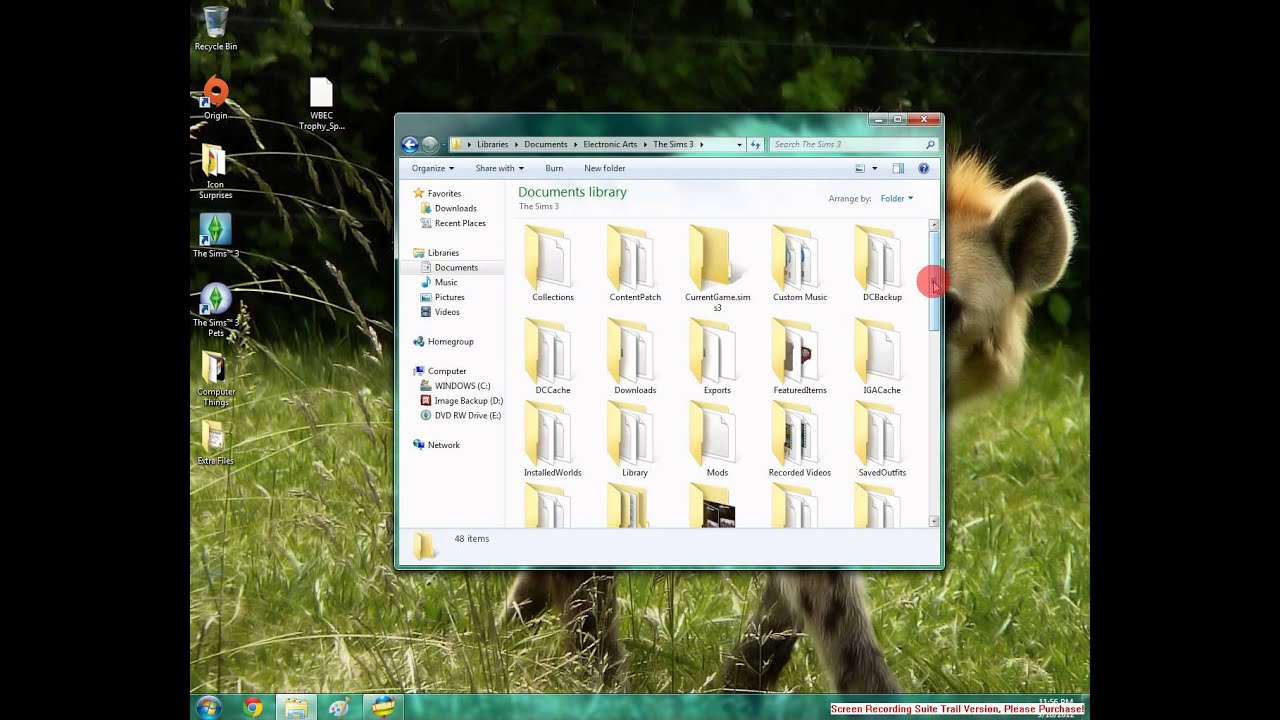This screenshot has width=1280, height=720.
Task: Open the Downloads folder in The Sims 3
Action: tap(635, 356)
